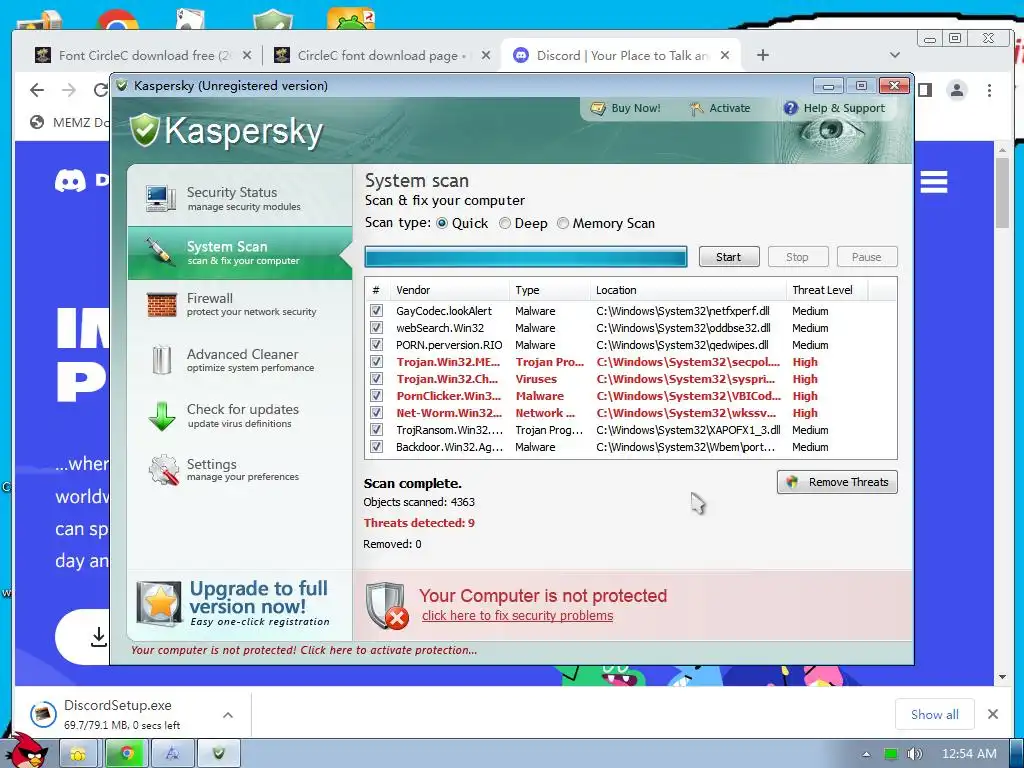The height and width of the screenshot is (768, 1024).
Task: Uncheck the GayCodec.lookAlert threat row
Action: tap(376, 310)
